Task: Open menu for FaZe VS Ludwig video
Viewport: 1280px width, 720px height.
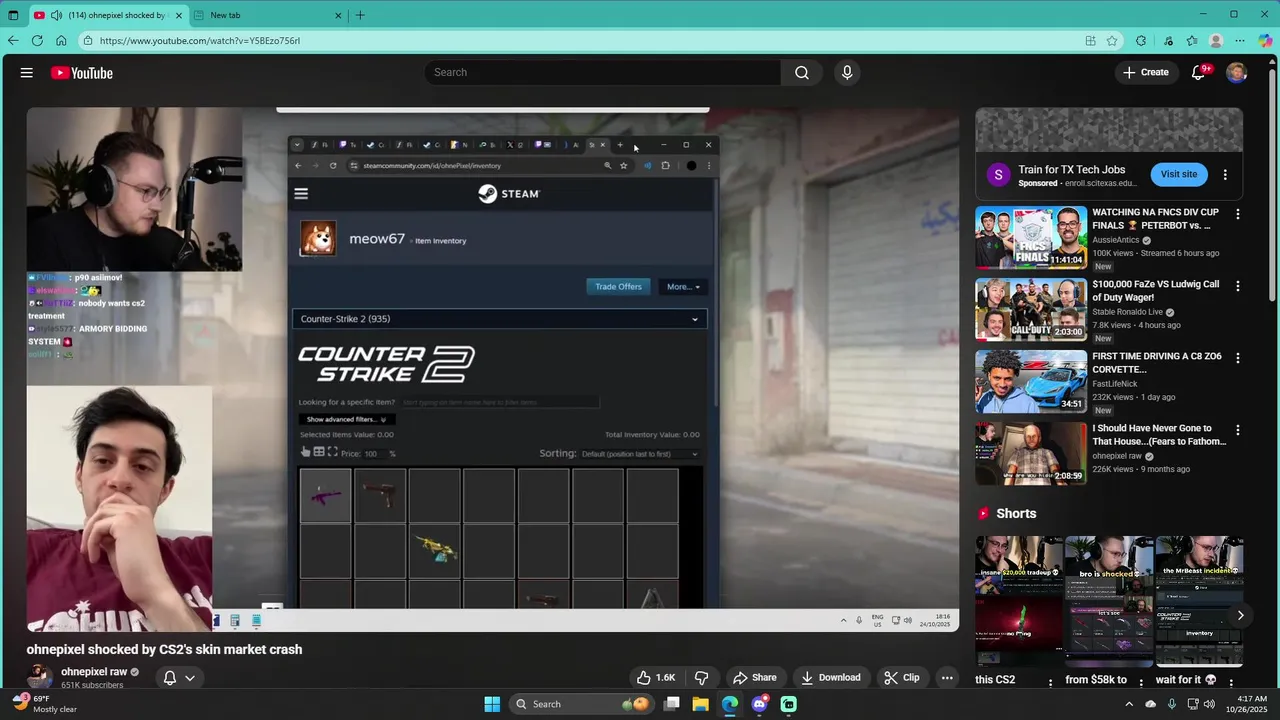Action: coord(1238,286)
